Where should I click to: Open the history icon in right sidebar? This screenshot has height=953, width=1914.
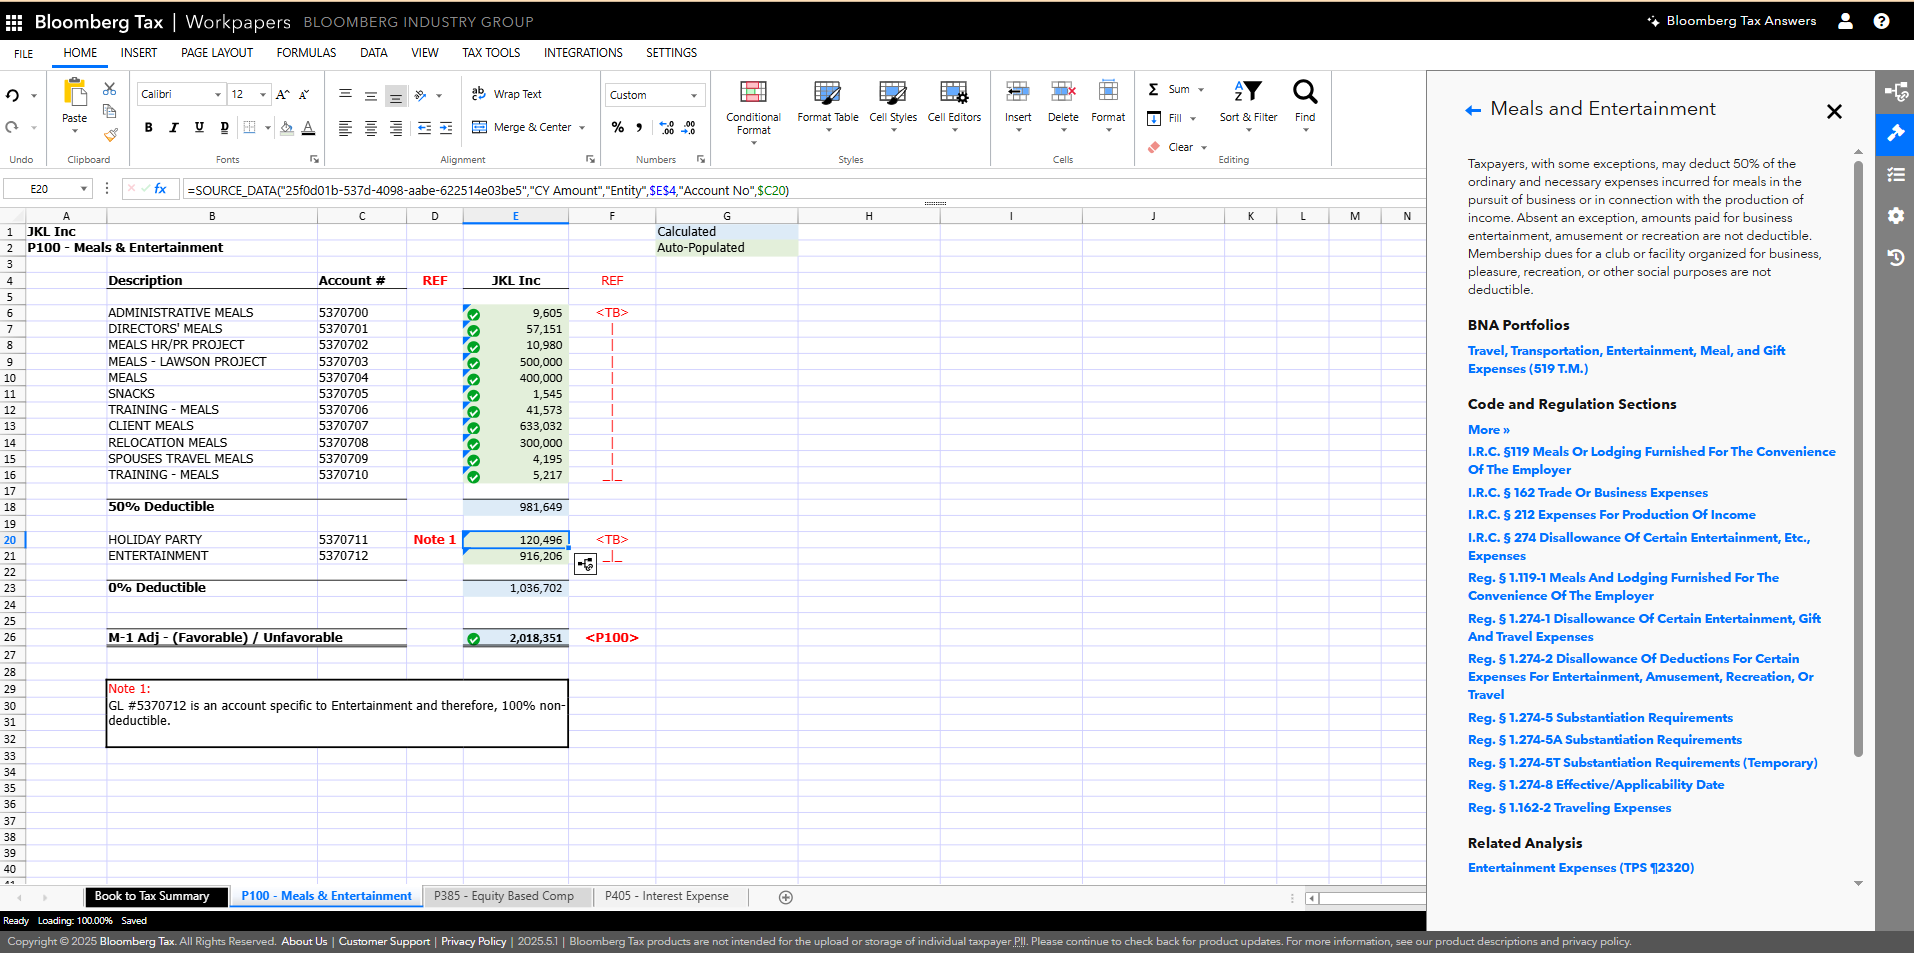[x=1895, y=257]
